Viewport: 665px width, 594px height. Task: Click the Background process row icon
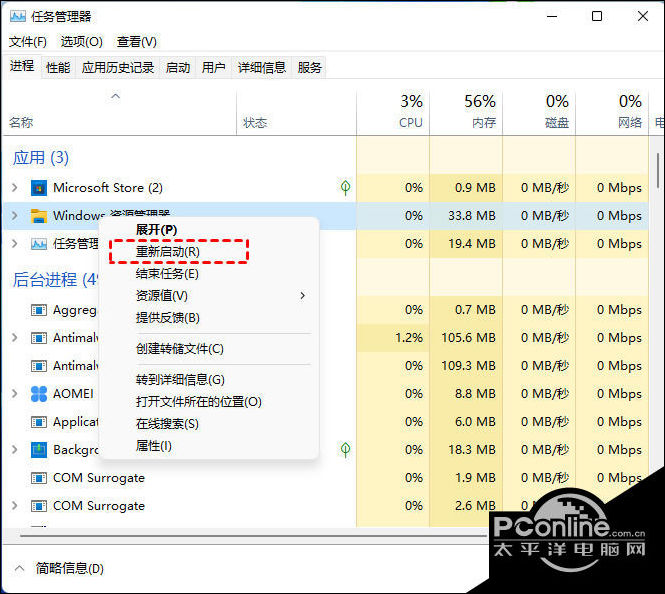tap(39, 450)
